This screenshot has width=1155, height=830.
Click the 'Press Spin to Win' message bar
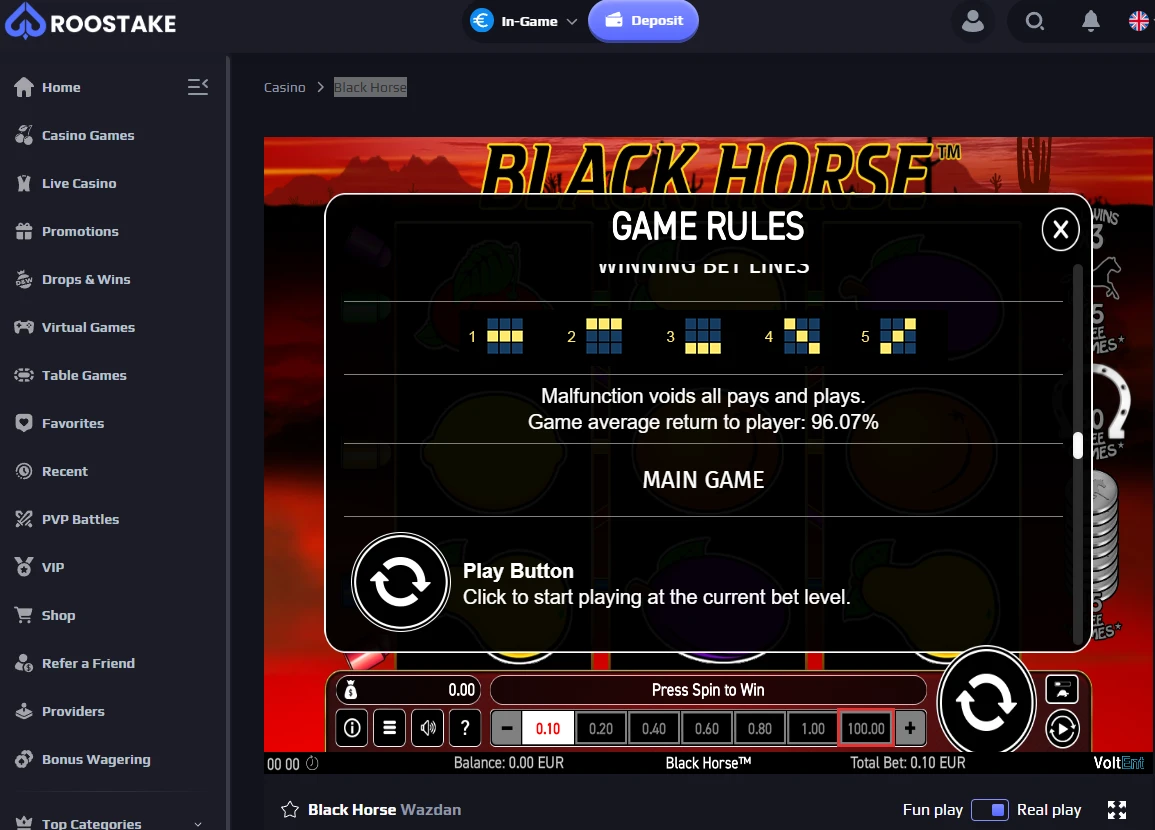tap(708, 690)
